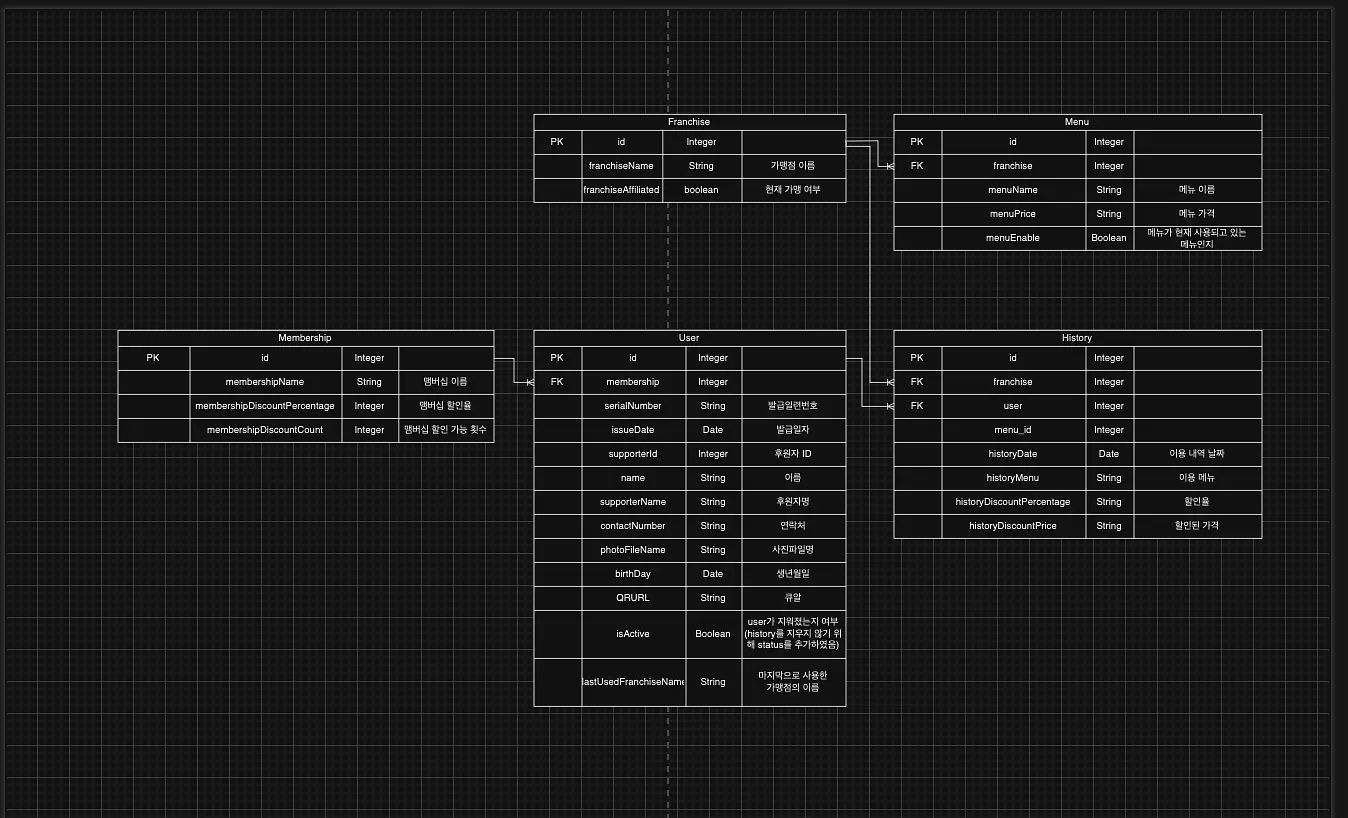
Task: Click the franchiseAffiliated field cell
Action: 621,190
